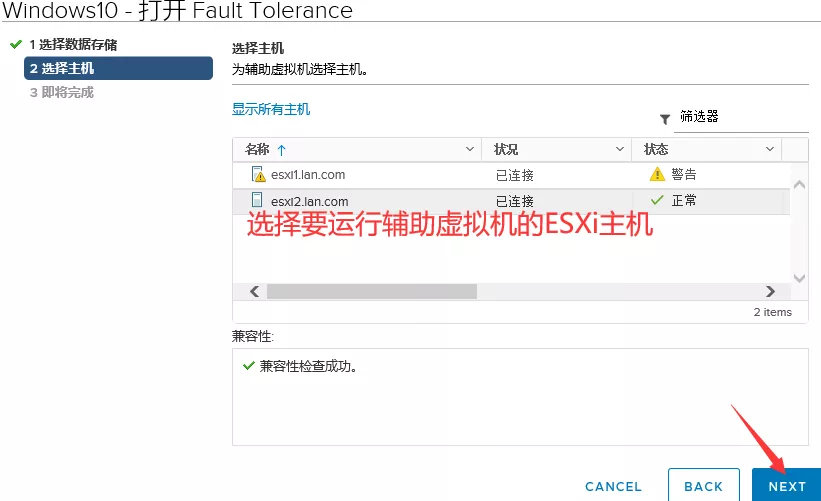Click the yellow warning status icon
Screen dimensions: 821x501
pos(657,174)
